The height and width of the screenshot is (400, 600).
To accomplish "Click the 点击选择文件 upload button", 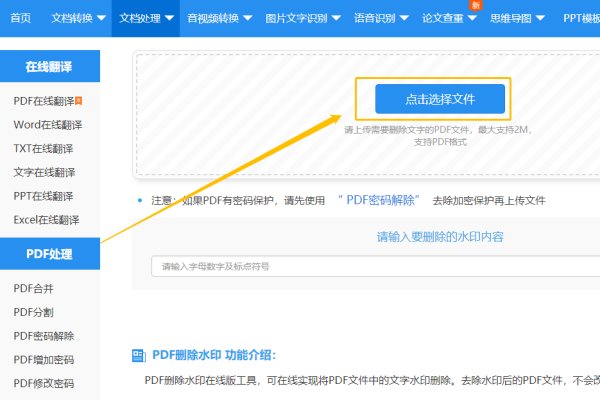I will (x=440, y=99).
